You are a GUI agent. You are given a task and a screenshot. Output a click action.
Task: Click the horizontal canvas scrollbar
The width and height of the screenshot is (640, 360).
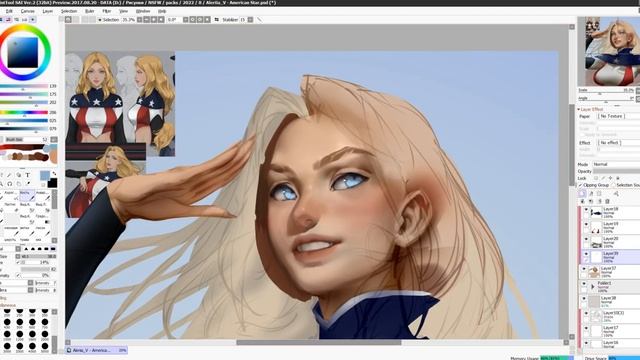coord(318,342)
